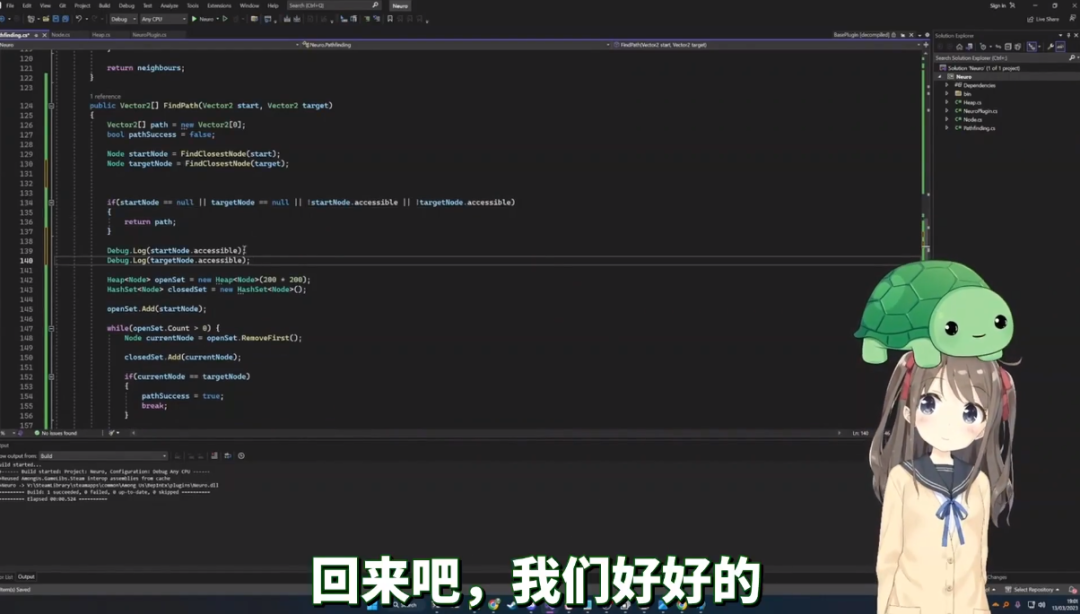1080x614 pixels.
Task: Click the Live Share button
Action: tap(1043, 19)
